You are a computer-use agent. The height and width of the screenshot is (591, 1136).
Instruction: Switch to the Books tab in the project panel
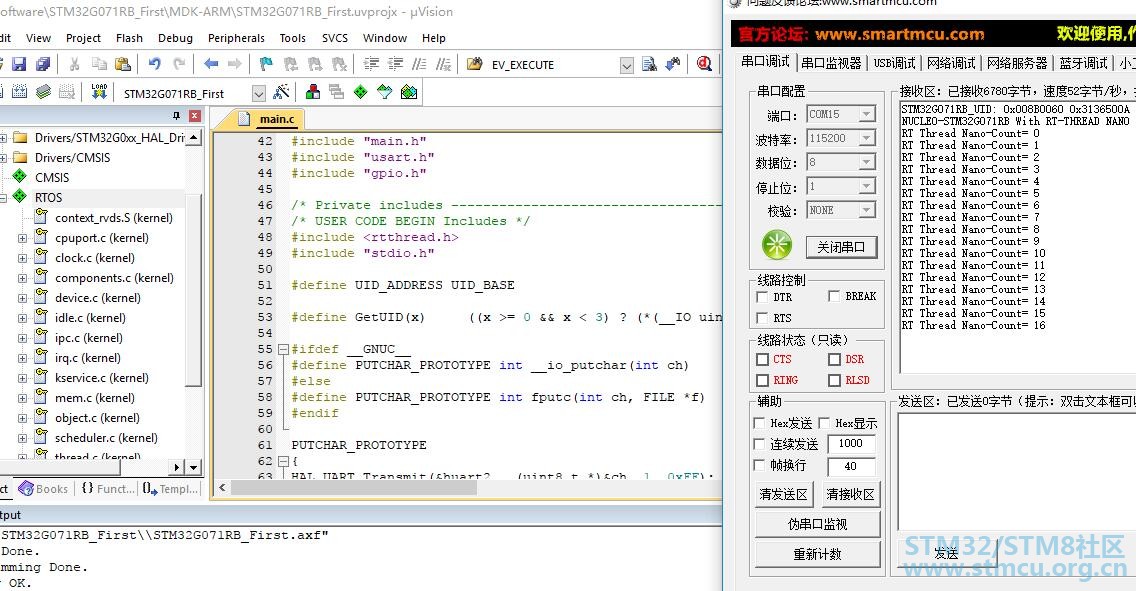(x=43, y=489)
